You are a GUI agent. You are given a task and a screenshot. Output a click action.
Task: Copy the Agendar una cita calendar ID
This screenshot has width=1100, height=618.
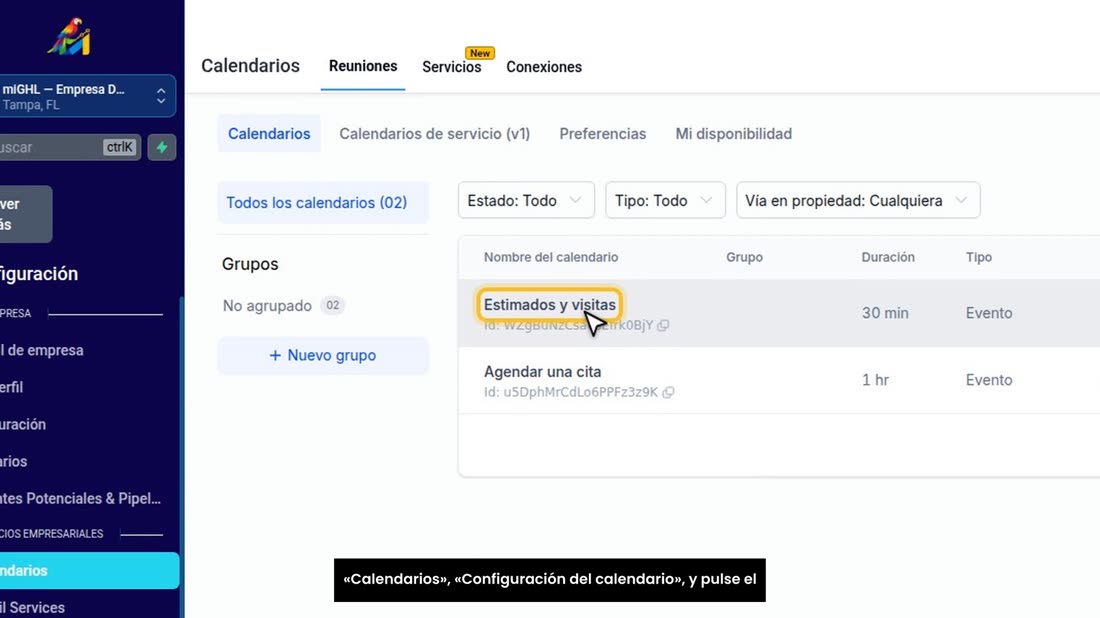point(668,392)
